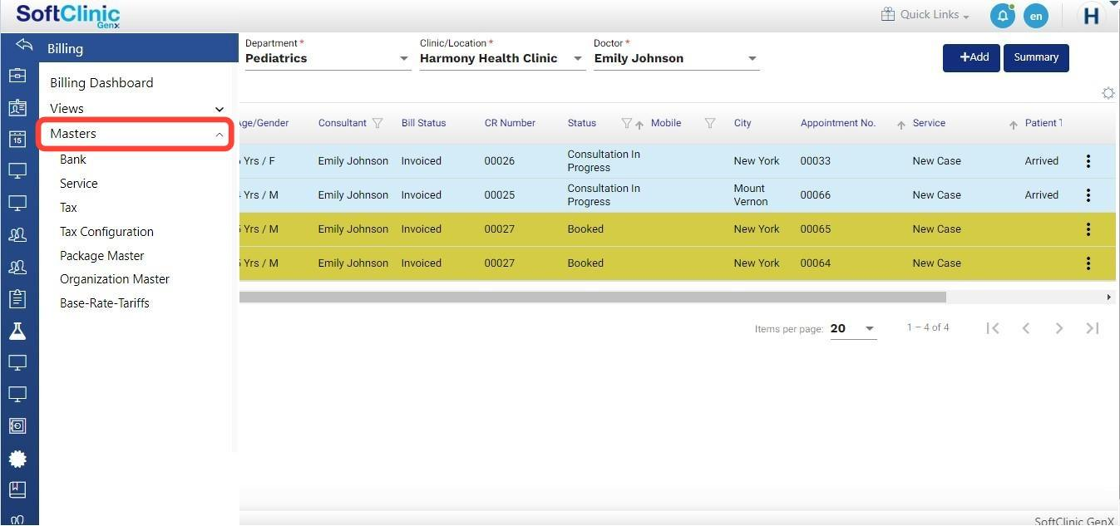The height and width of the screenshot is (526, 1120).
Task: Click the back arrow above the sidebar
Action: [24, 46]
